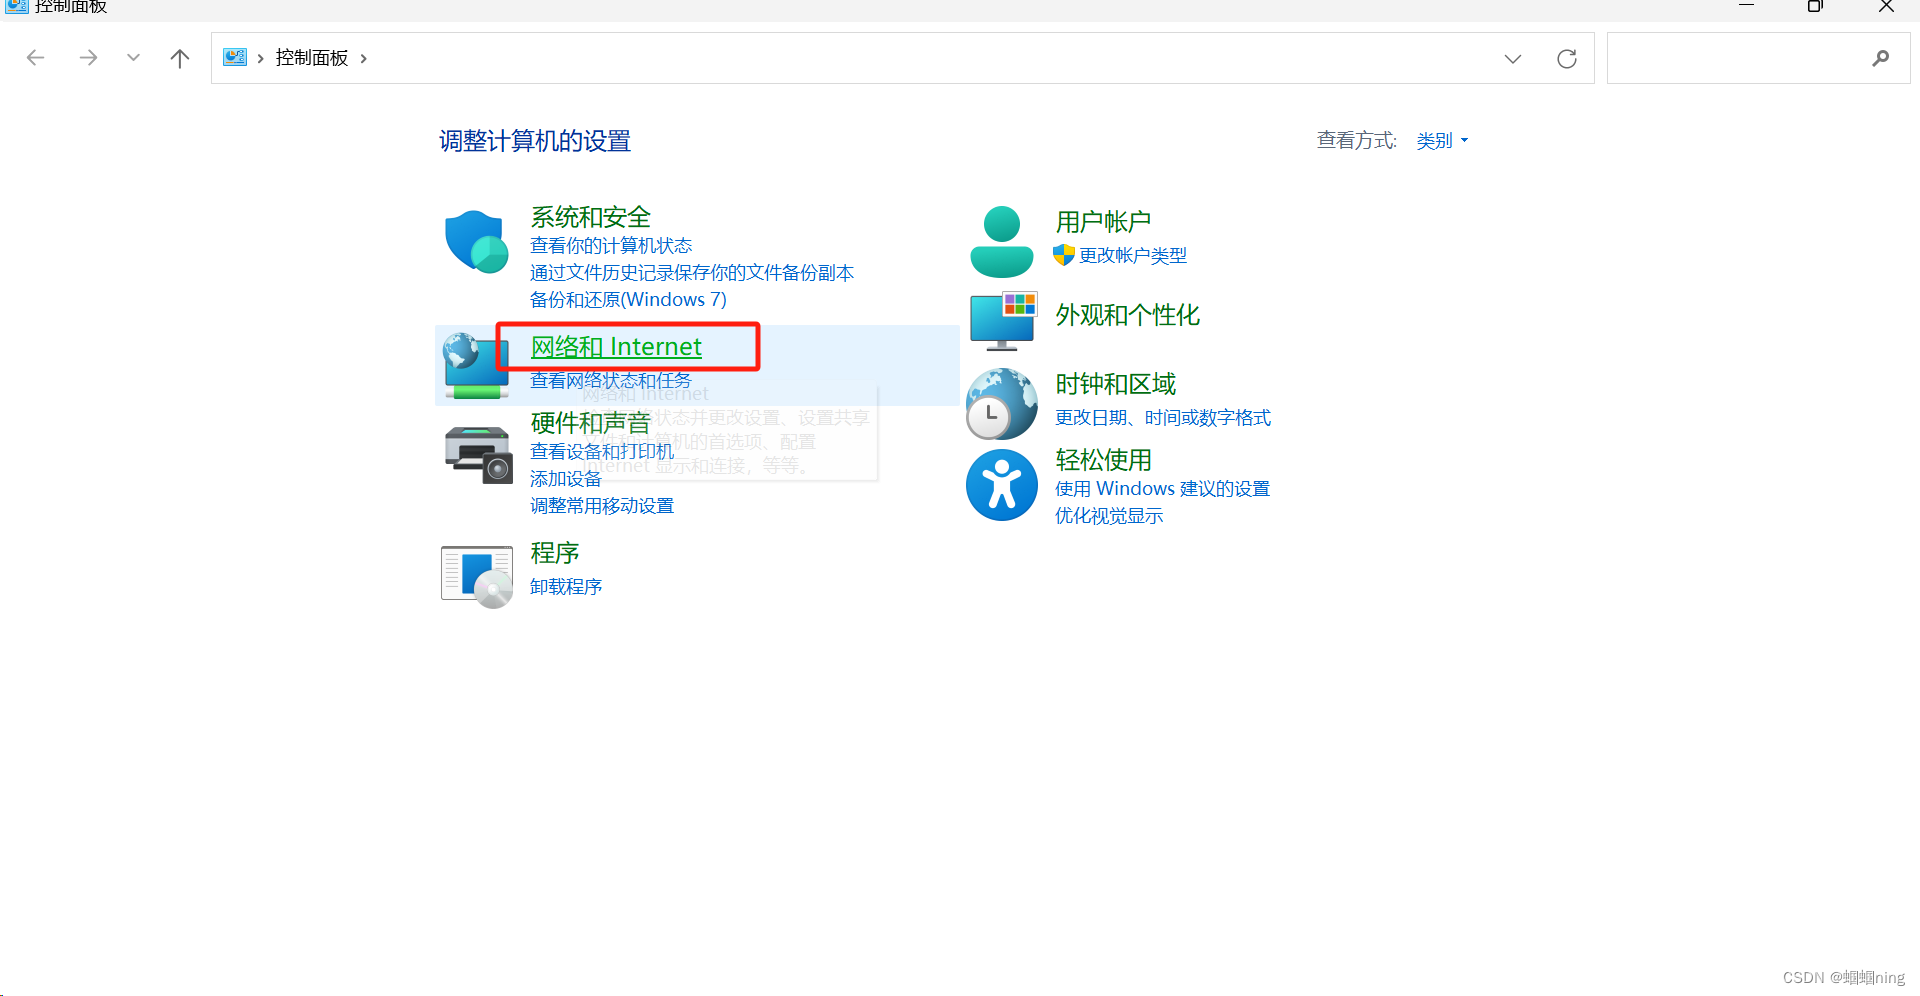Screen dimensions: 1920x996
Task: Open 轻松使用 category
Action: 1103,460
